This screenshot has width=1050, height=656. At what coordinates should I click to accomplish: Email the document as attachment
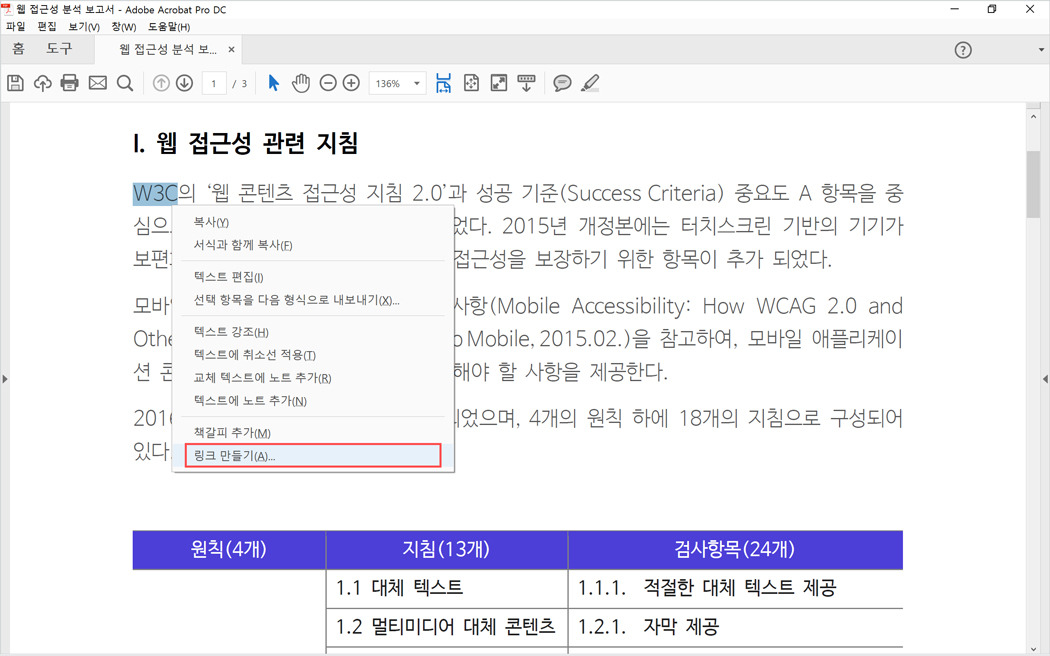96,83
